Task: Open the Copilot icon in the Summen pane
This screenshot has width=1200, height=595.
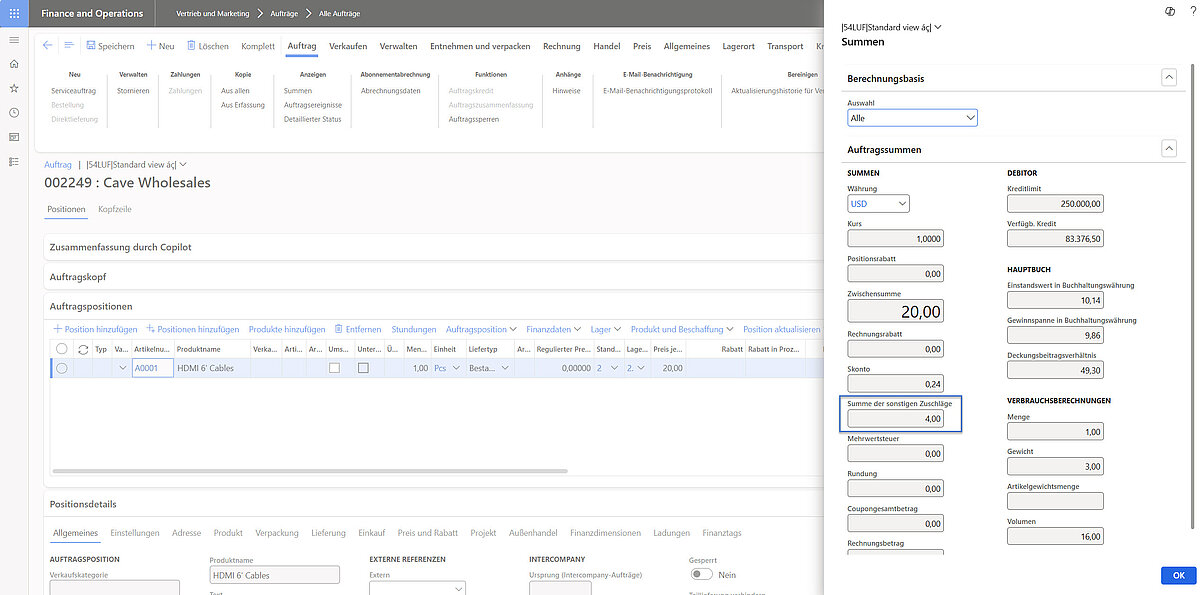Action: (x=1170, y=10)
